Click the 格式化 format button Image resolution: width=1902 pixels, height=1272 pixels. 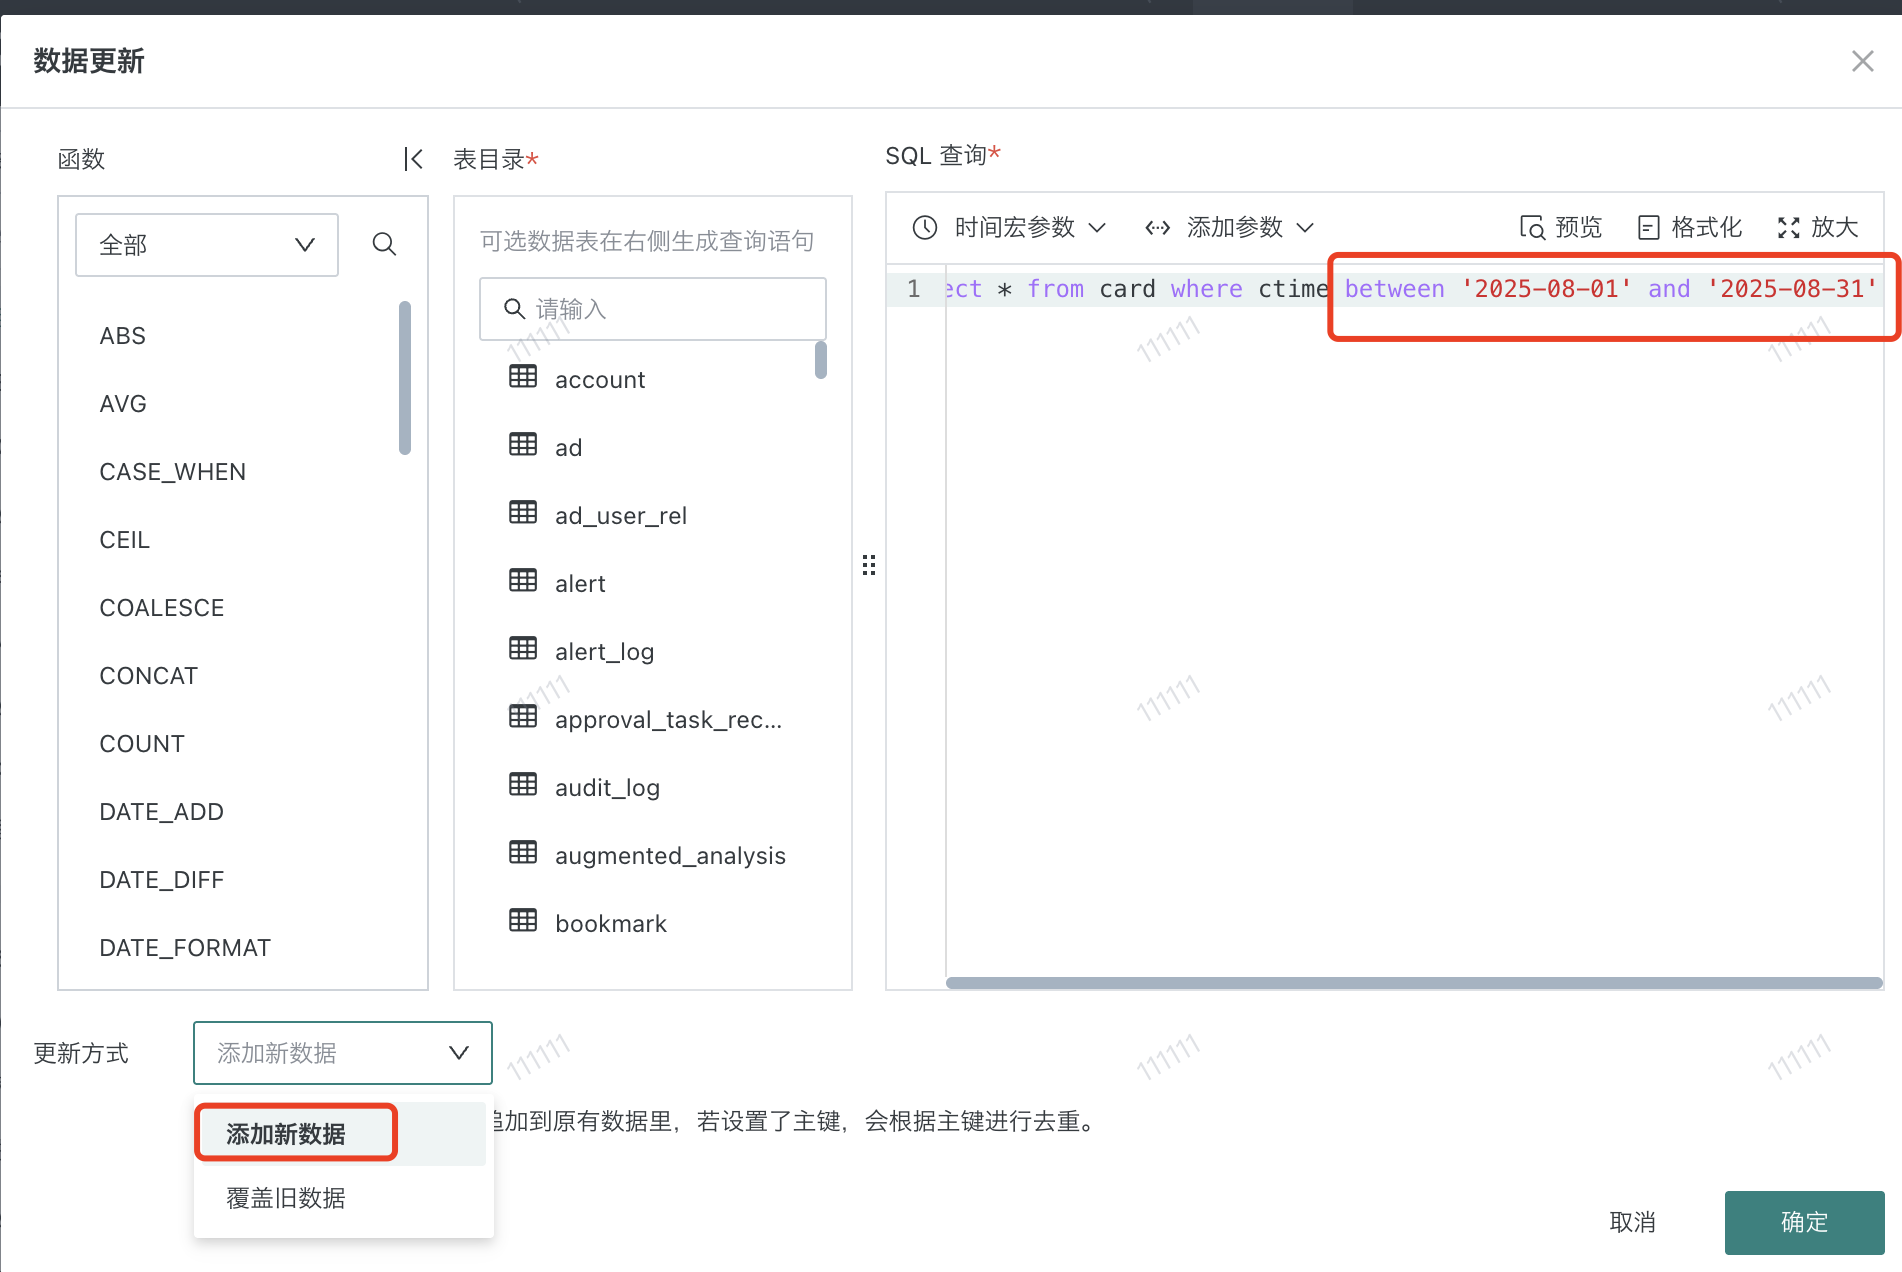1690,228
